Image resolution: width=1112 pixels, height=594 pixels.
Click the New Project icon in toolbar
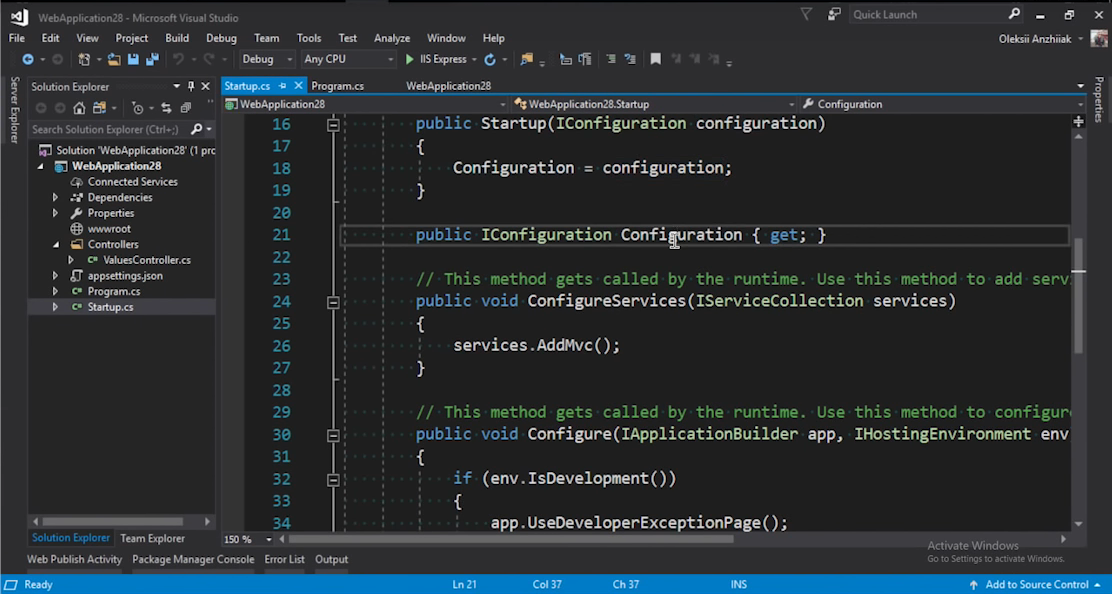(84, 60)
